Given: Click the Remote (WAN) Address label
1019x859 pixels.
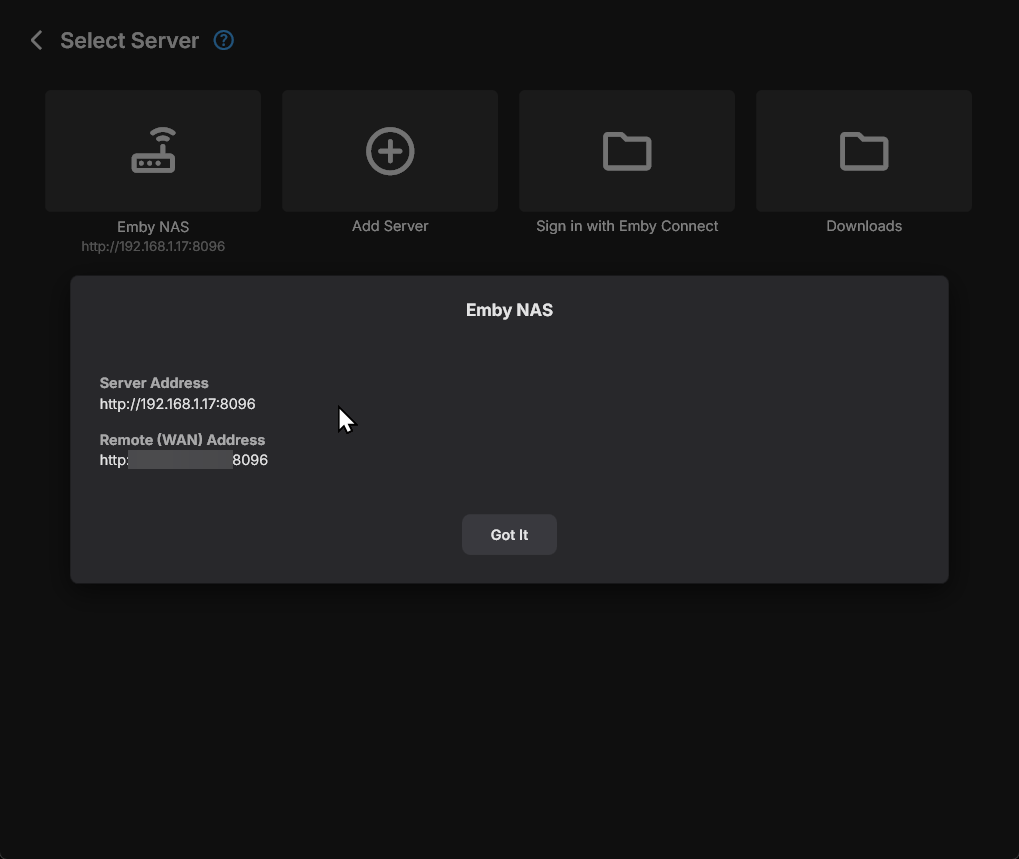Looking at the screenshot, I should pos(182,440).
